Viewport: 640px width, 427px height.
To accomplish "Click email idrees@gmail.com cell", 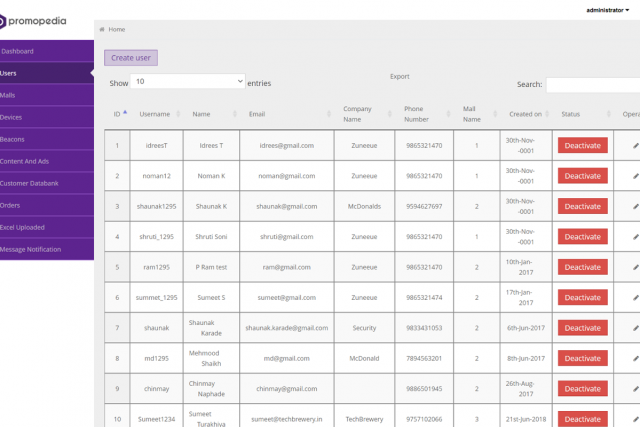I will click(x=287, y=145).
